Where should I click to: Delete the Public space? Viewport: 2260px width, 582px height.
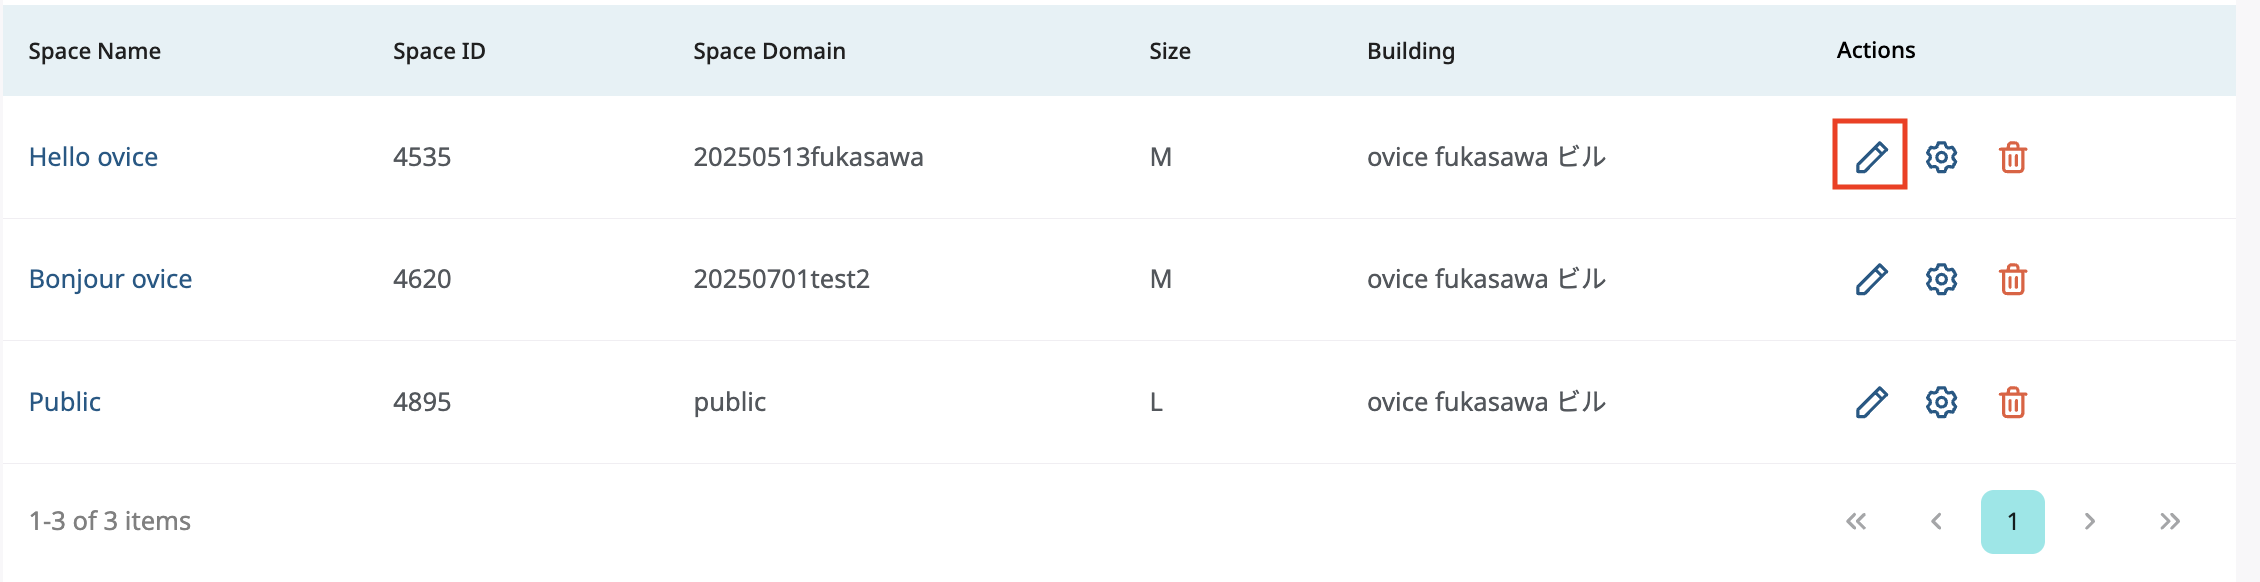pos(2012,402)
